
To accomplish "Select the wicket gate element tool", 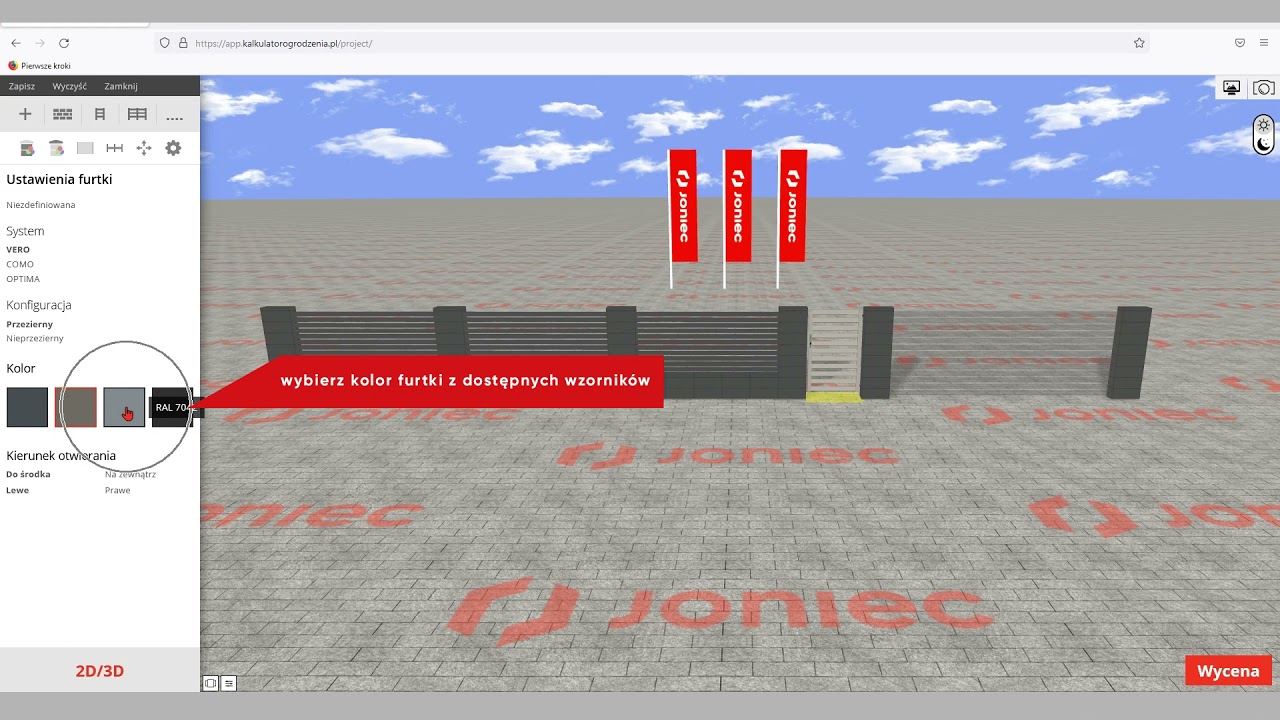I will [x=100, y=115].
